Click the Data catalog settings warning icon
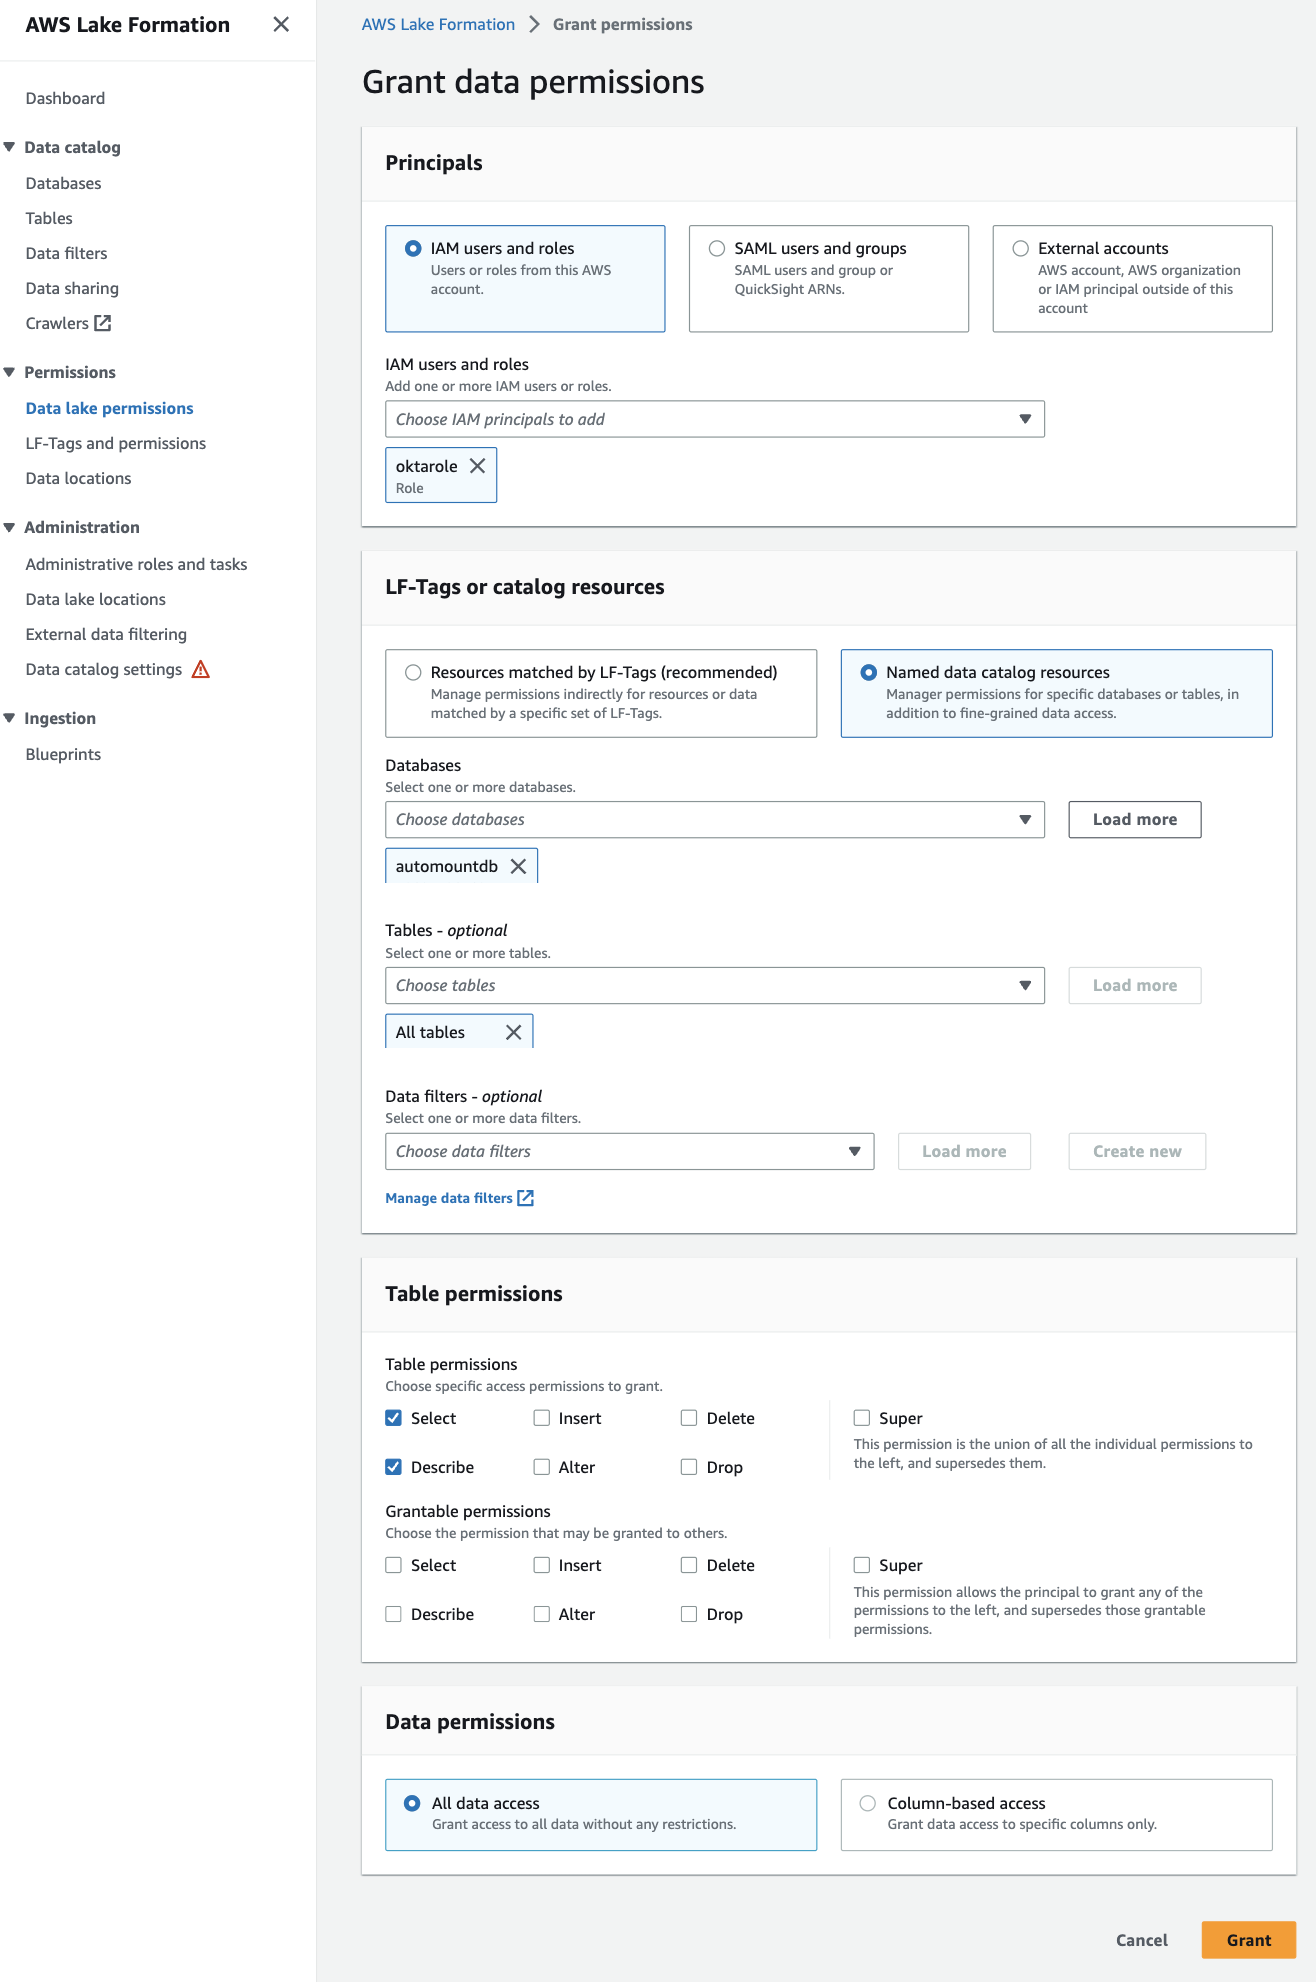 click(201, 669)
